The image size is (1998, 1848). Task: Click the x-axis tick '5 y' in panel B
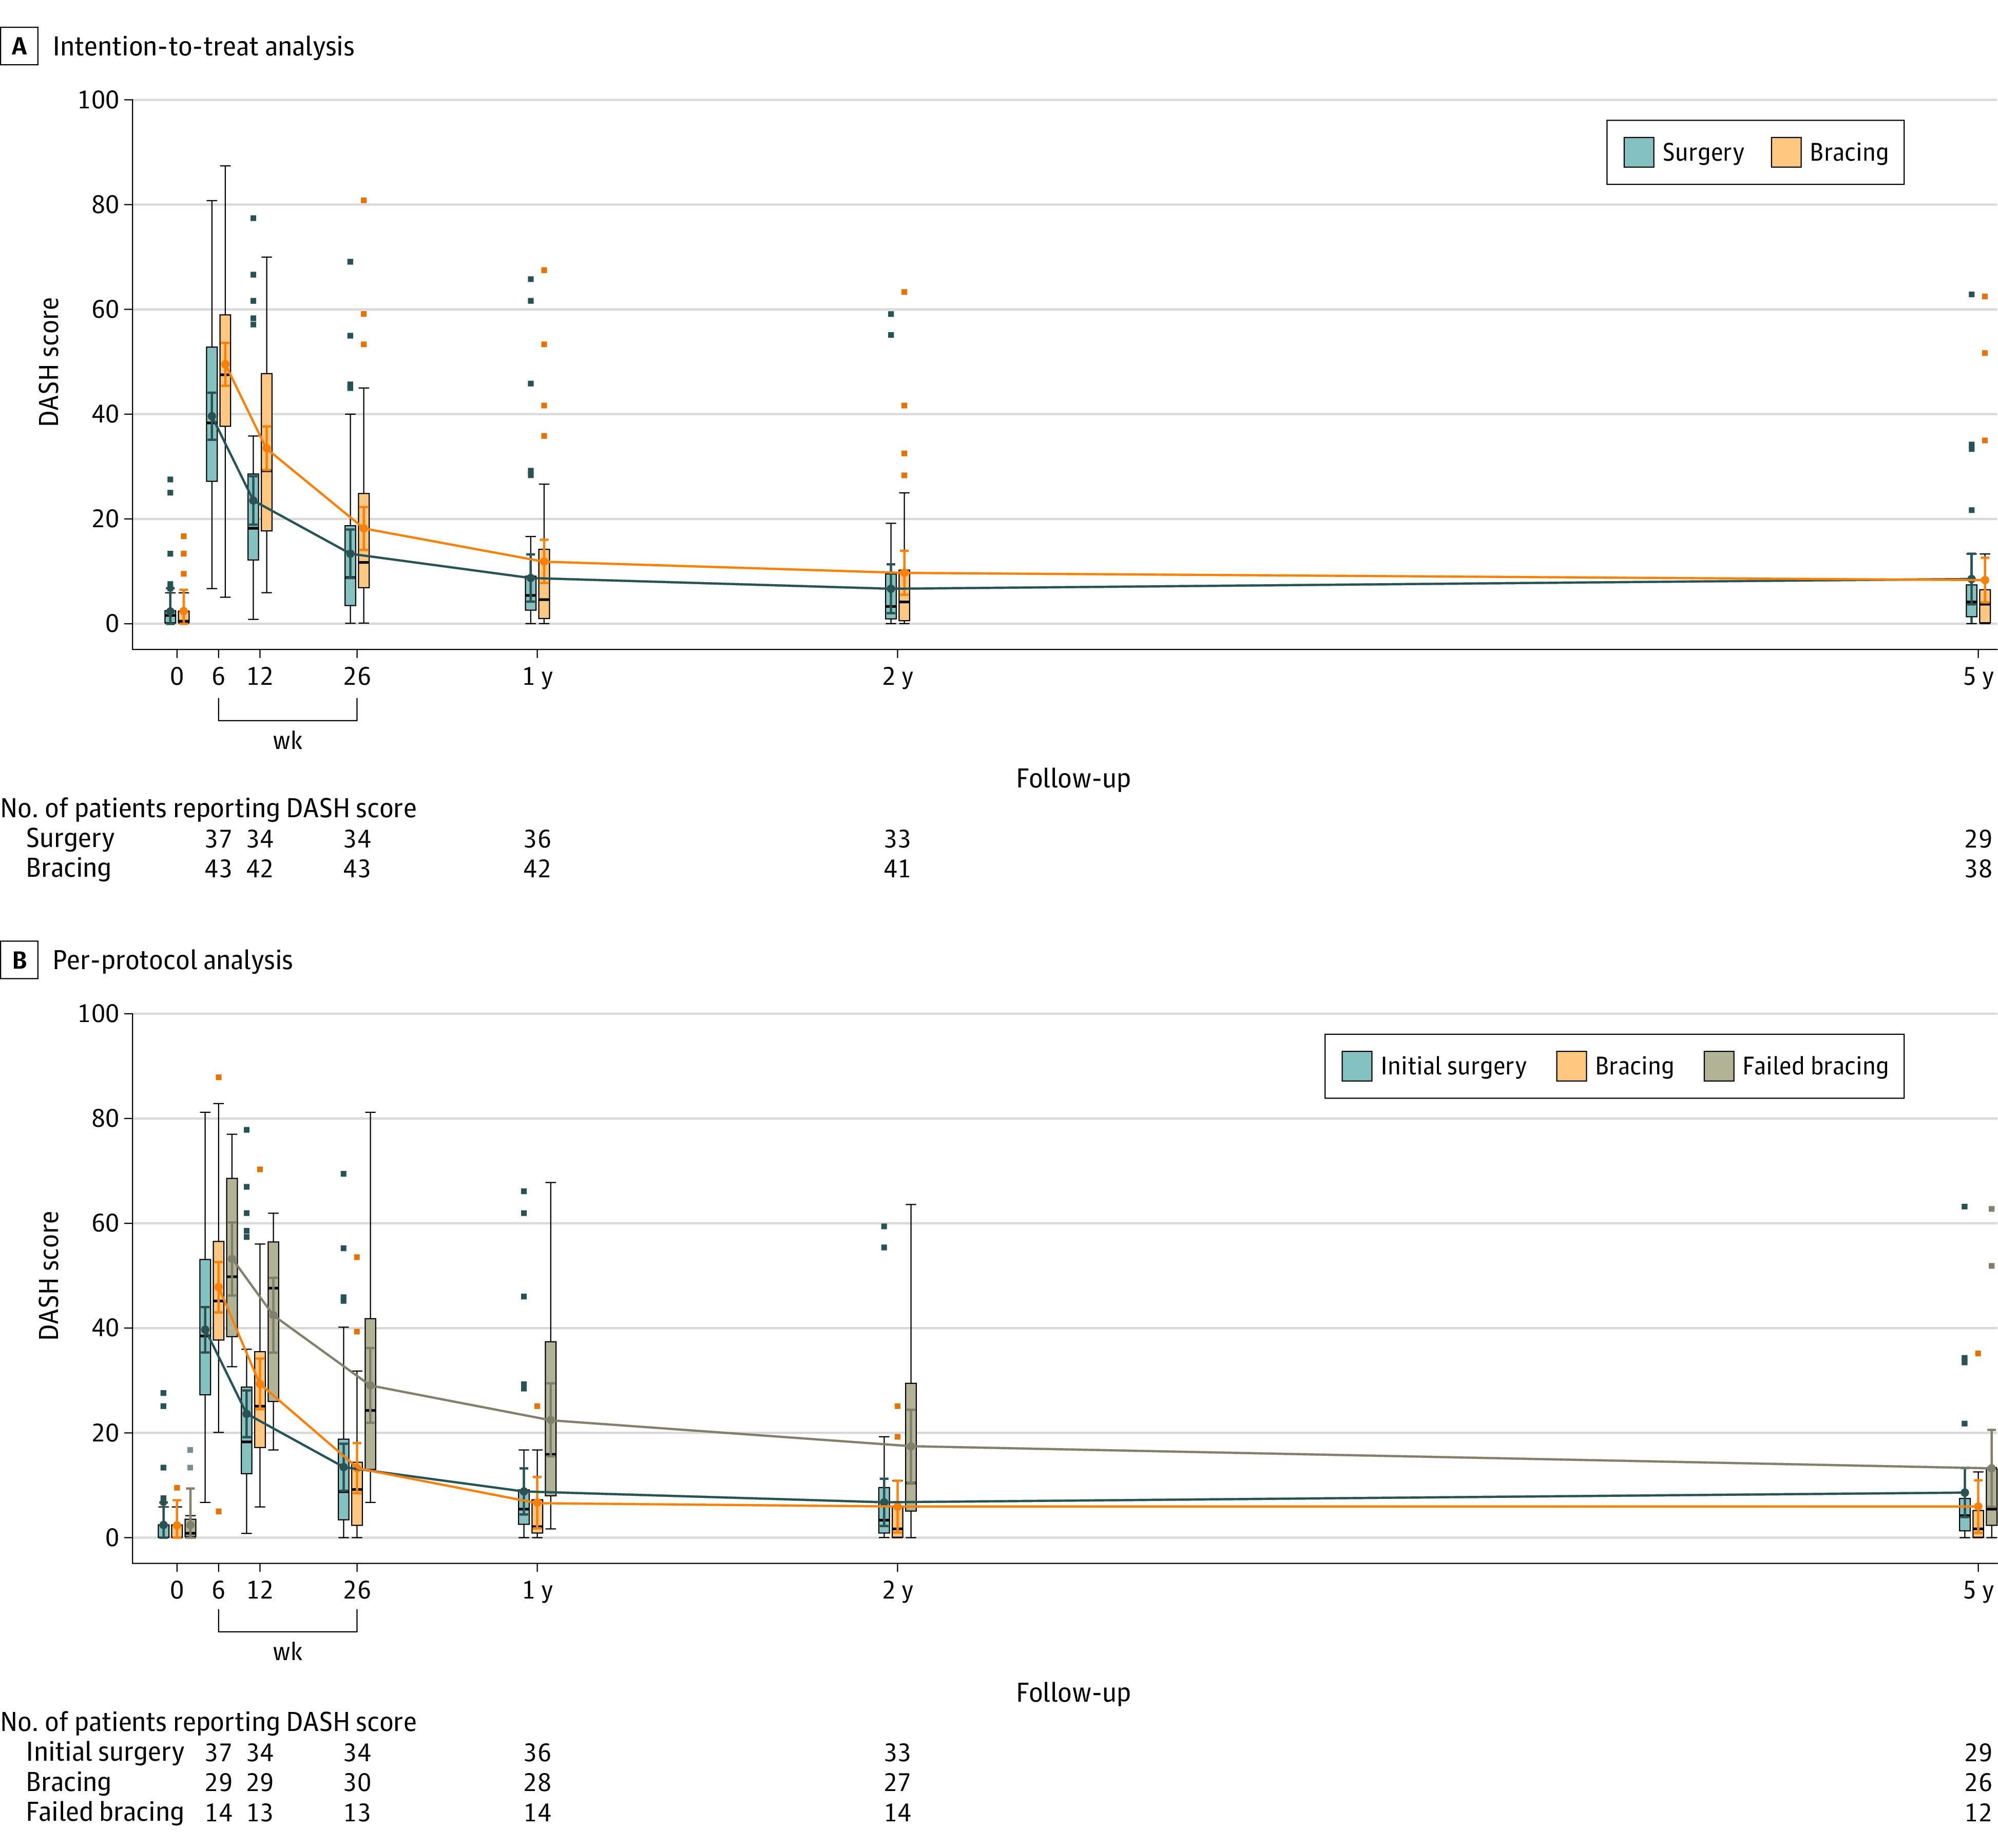click(x=1978, y=1592)
